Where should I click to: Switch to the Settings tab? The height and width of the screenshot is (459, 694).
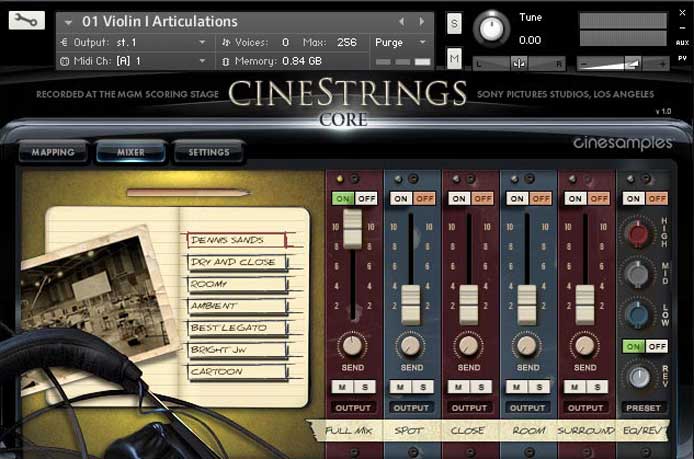209,152
